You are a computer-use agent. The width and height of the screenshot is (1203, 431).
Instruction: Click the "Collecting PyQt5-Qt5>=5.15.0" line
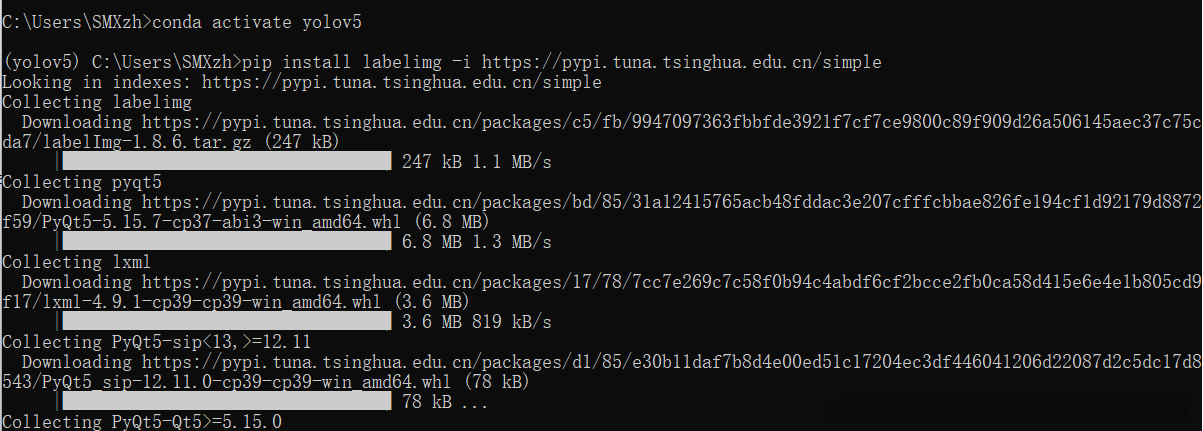click(142, 422)
